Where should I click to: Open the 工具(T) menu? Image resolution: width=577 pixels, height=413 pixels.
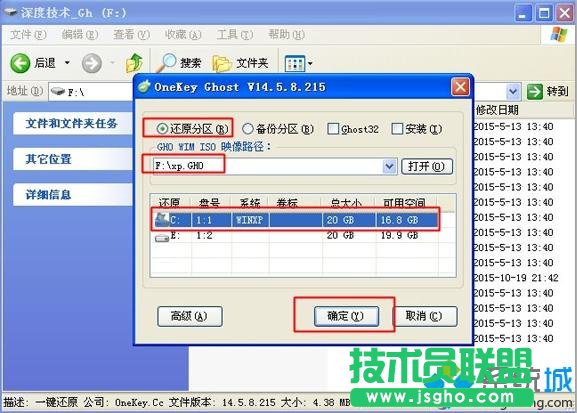click(235, 35)
